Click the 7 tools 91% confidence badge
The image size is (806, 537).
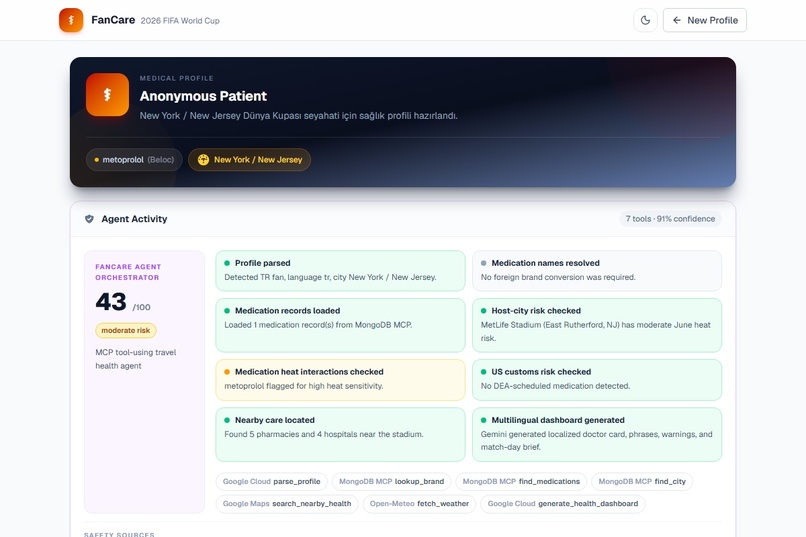[670, 219]
